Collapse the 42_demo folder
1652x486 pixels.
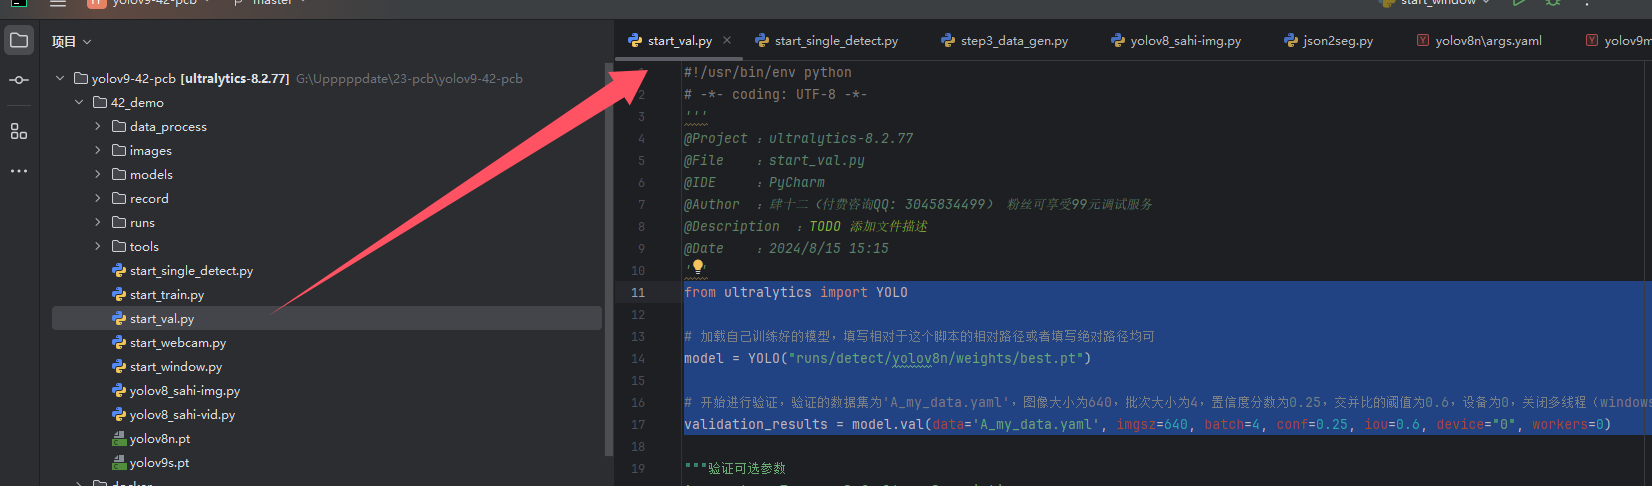79,102
